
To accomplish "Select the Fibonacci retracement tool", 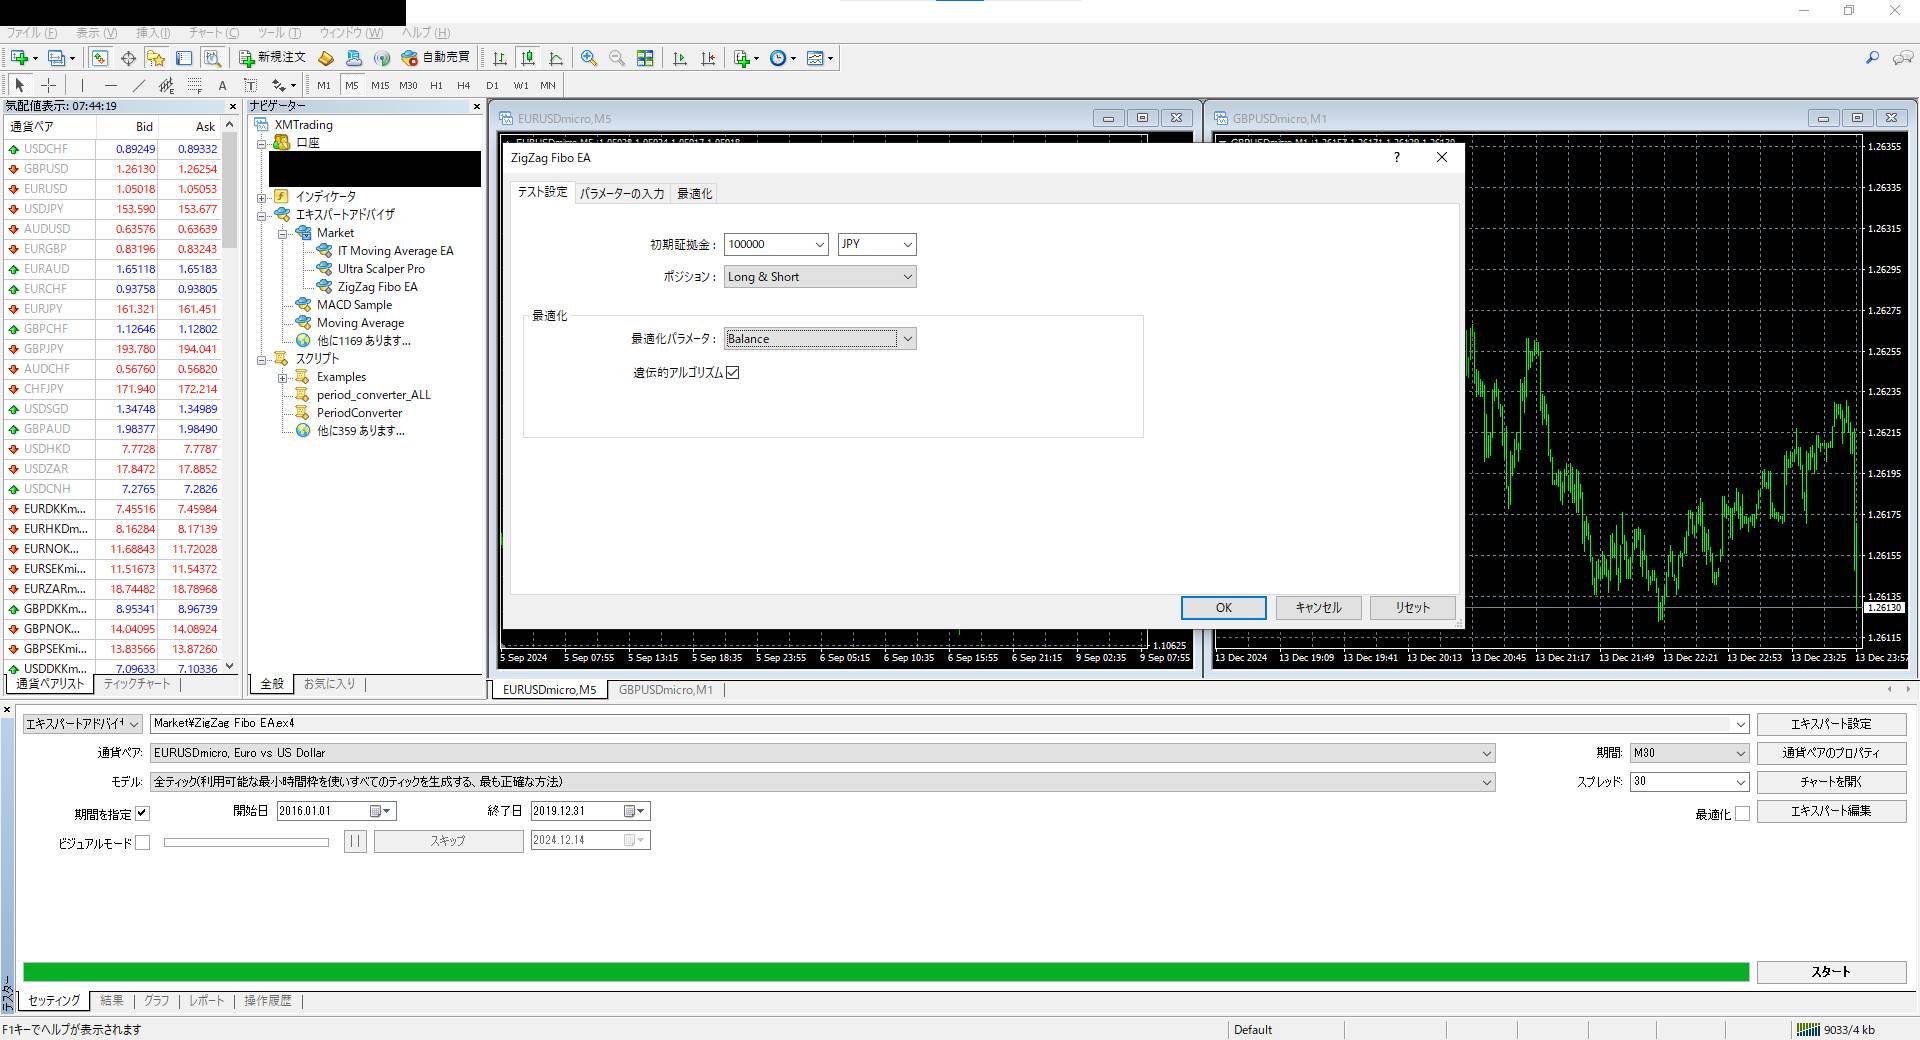I will (194, 85).
